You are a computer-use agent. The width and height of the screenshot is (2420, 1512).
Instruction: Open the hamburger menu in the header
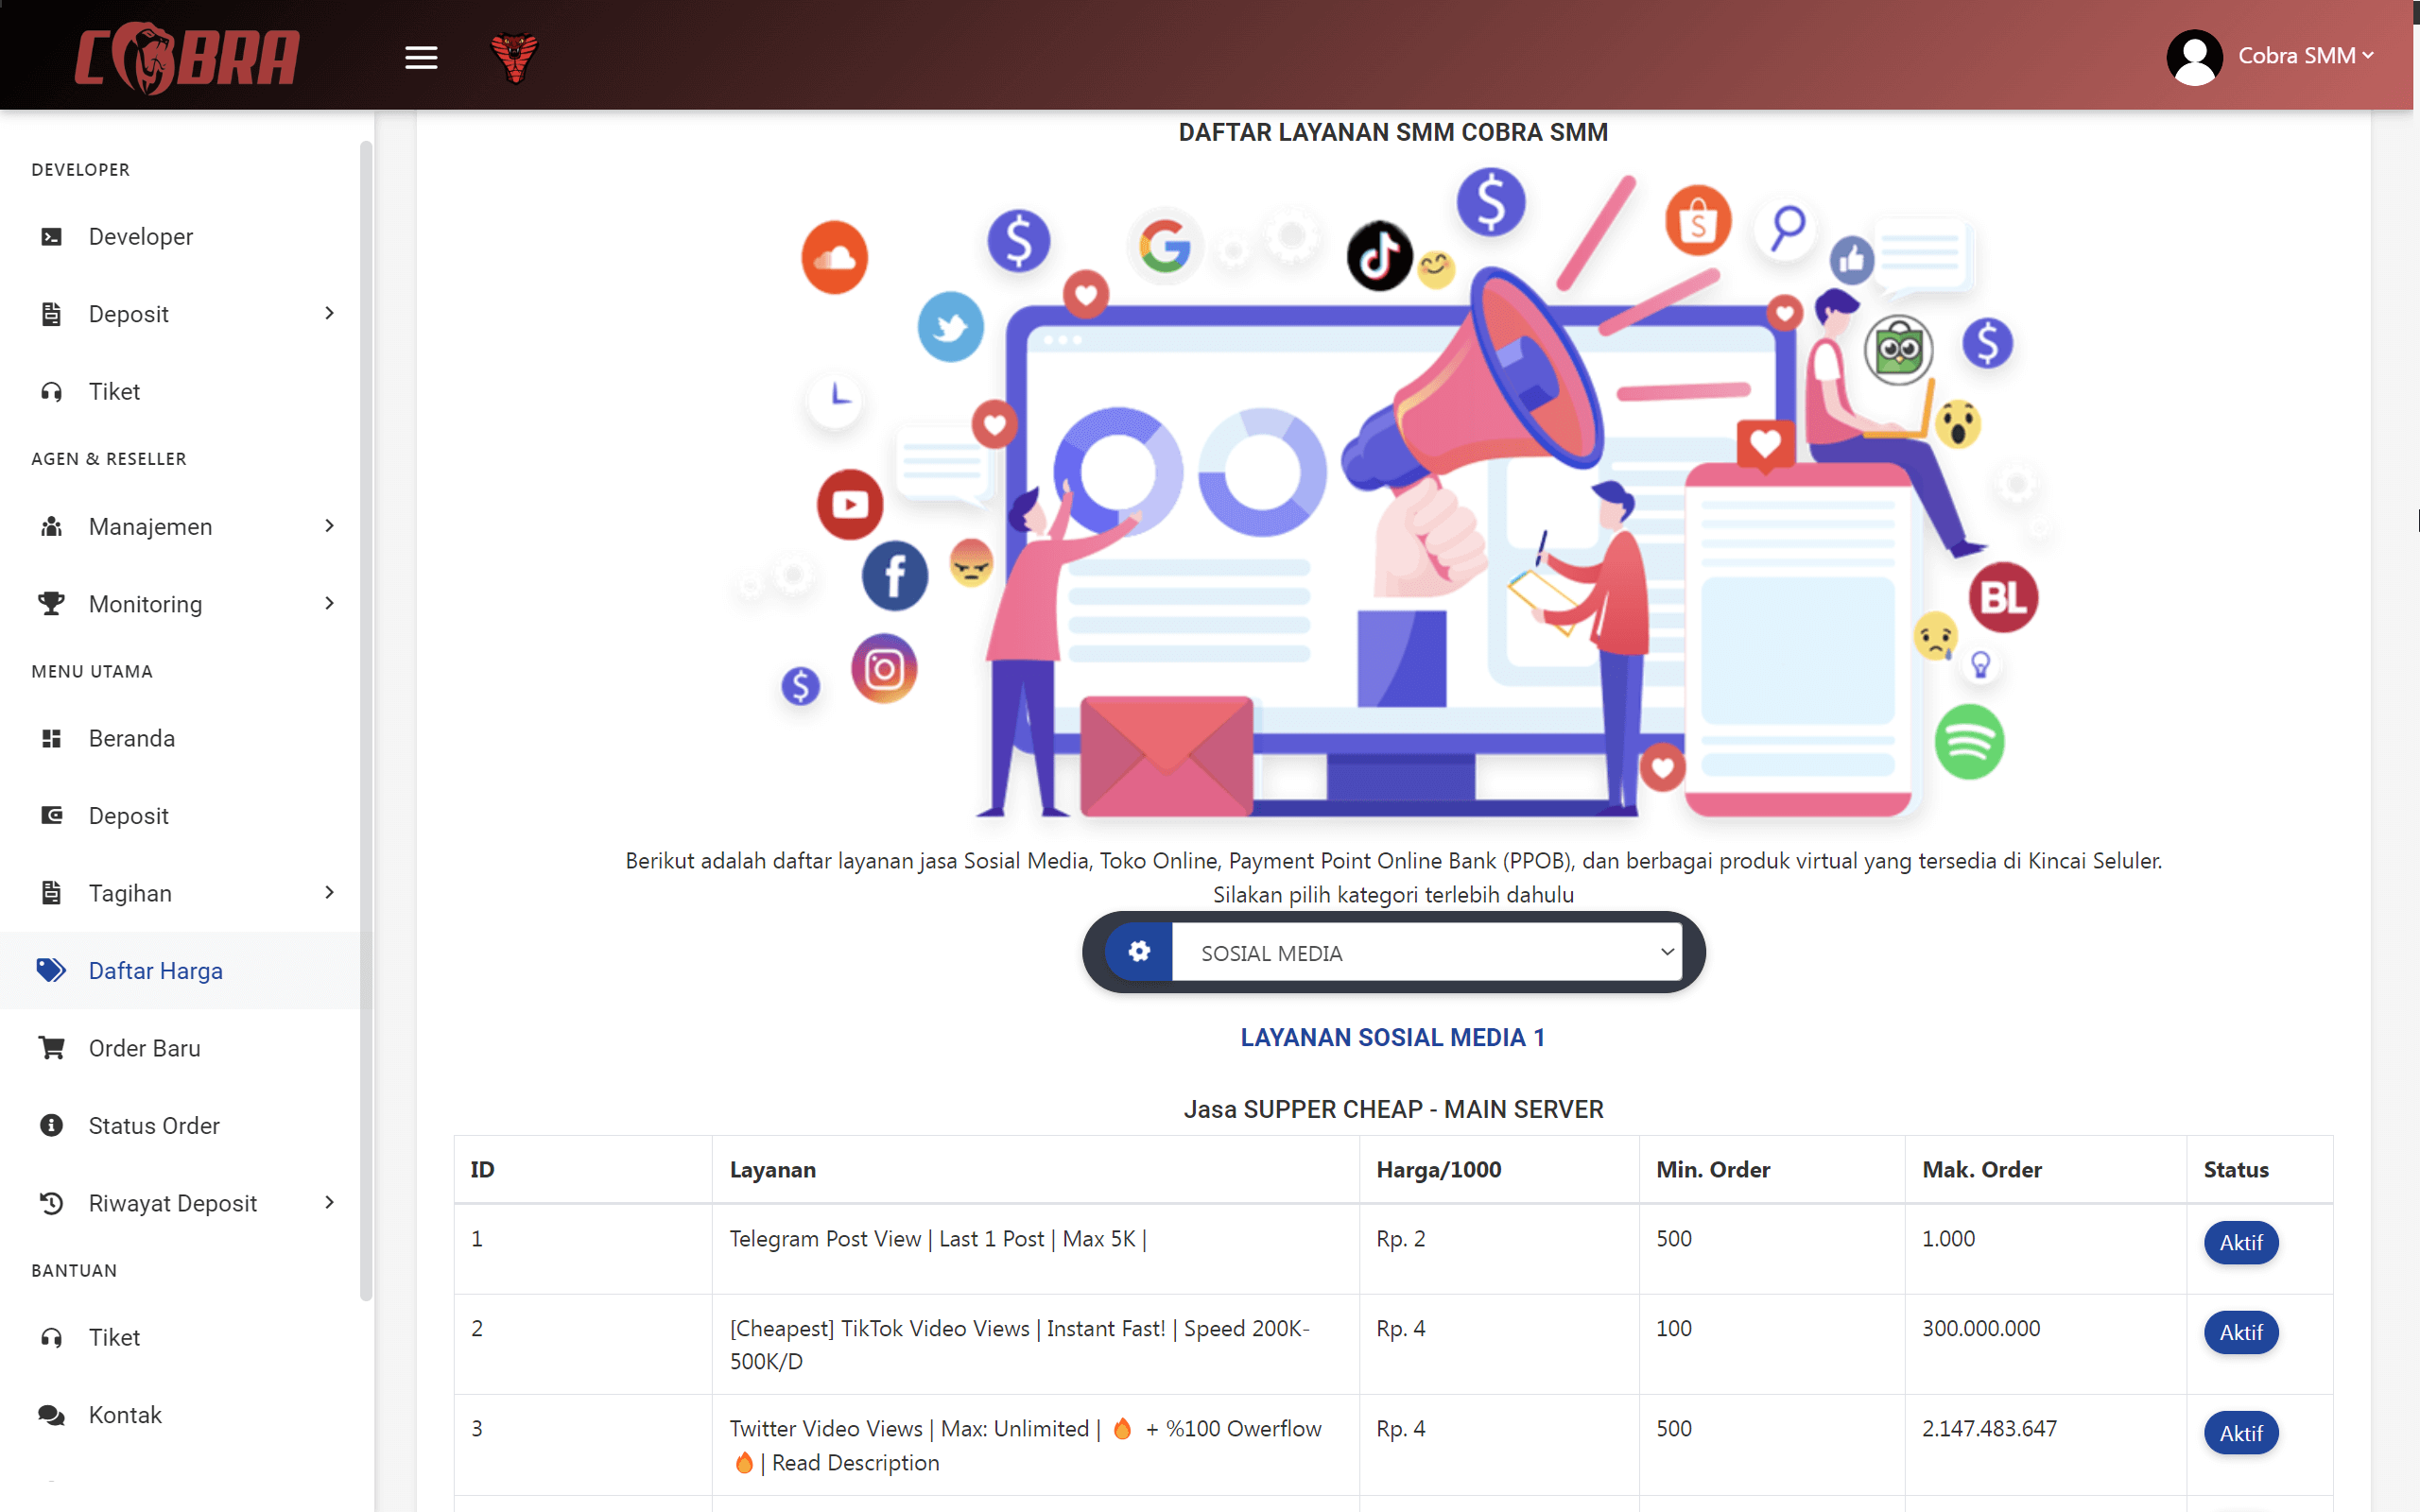click(x=421, y=58)
